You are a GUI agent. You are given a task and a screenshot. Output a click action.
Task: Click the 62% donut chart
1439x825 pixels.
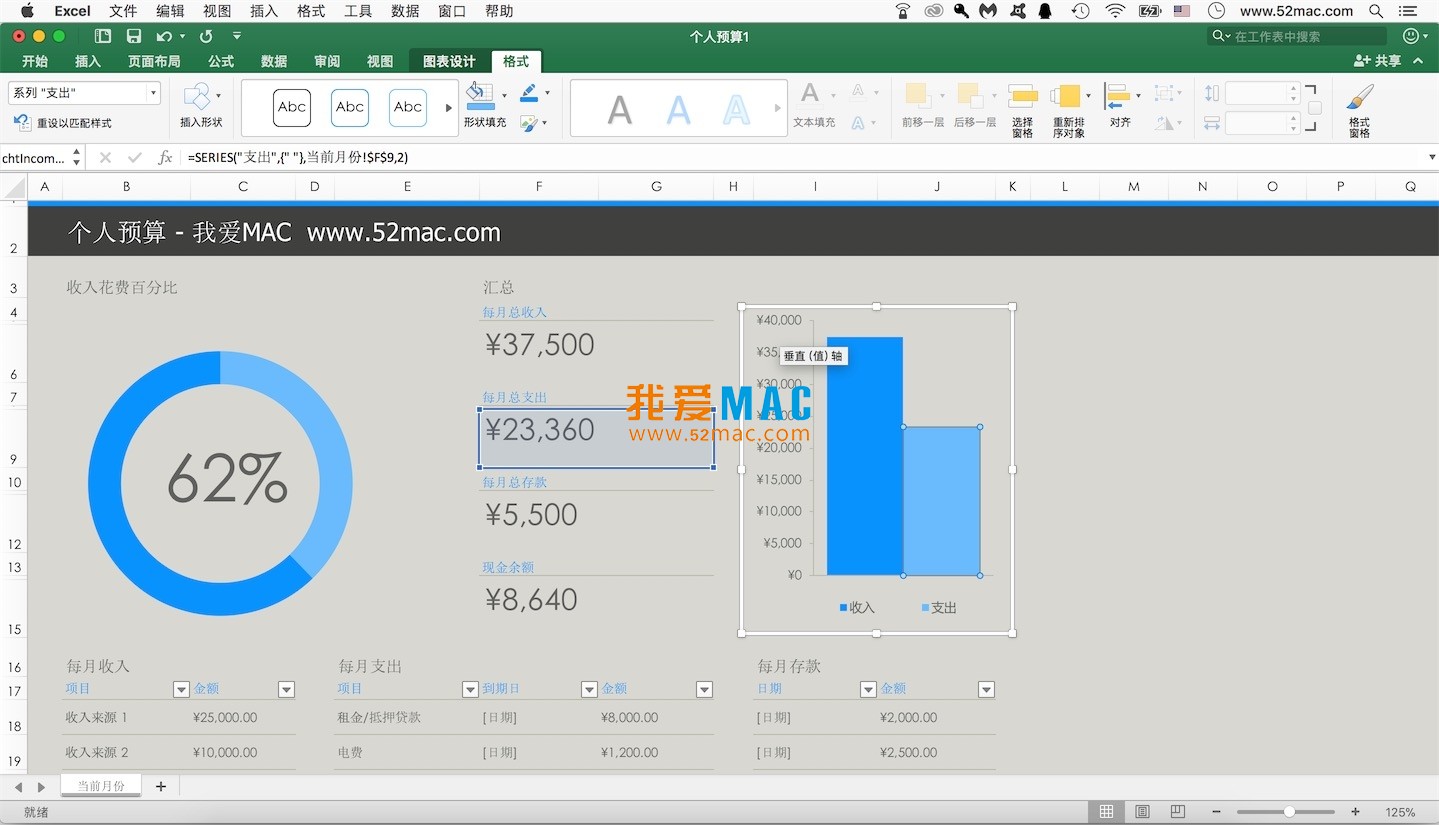pos(220,483)
